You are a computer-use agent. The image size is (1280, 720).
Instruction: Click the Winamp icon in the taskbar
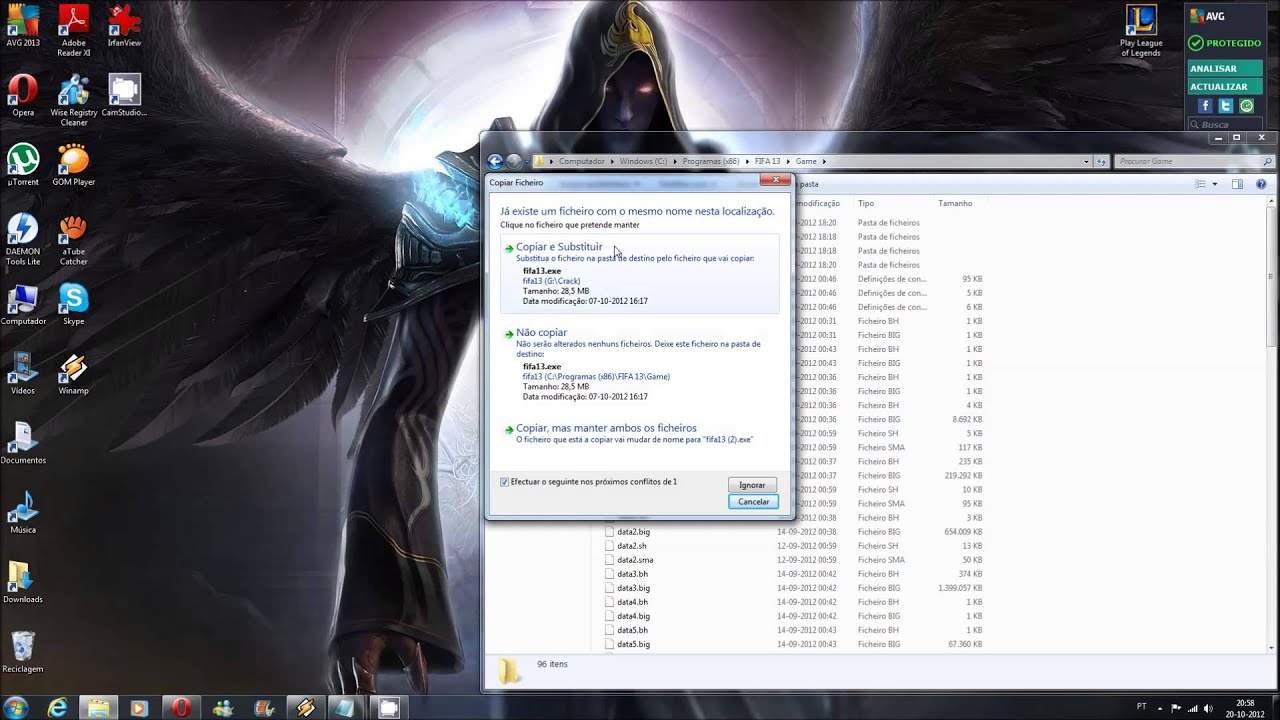(306, 708)
